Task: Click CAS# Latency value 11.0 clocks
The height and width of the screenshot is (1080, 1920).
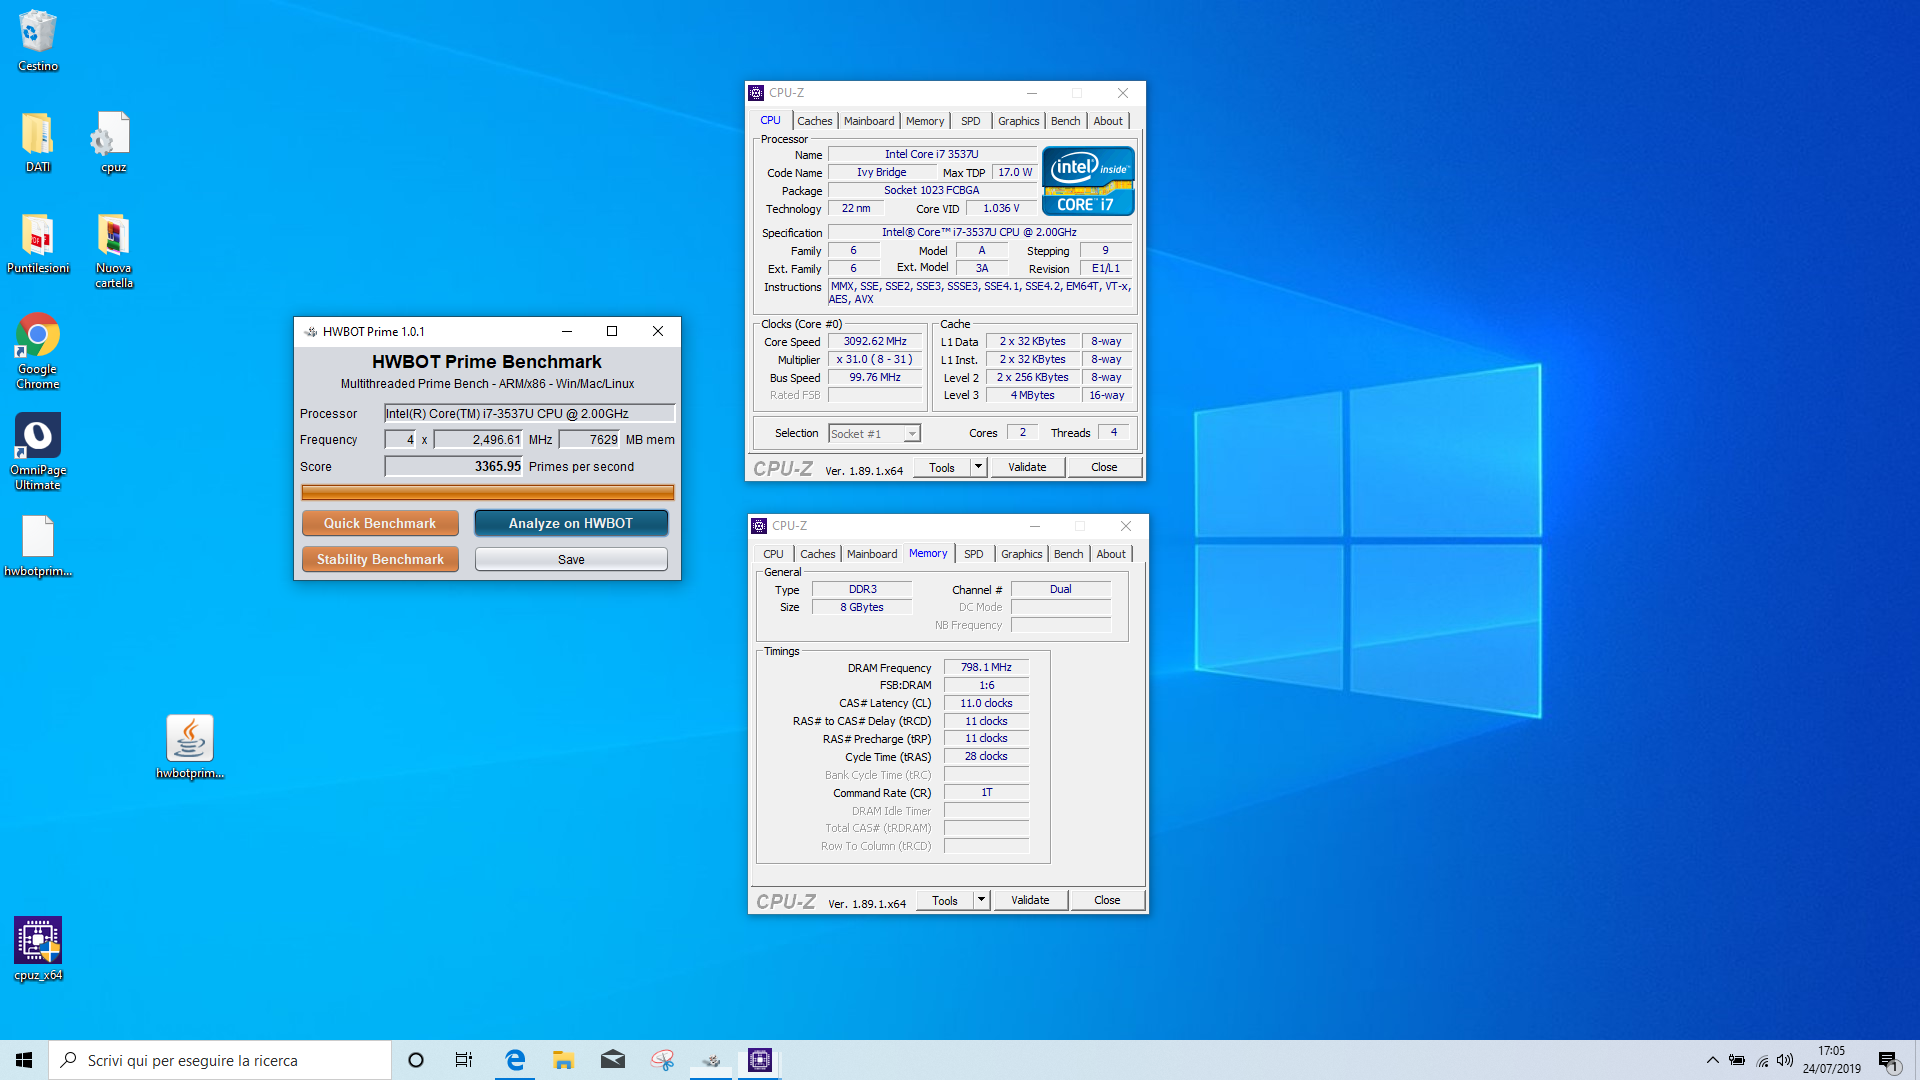Action: pos(986,703)
